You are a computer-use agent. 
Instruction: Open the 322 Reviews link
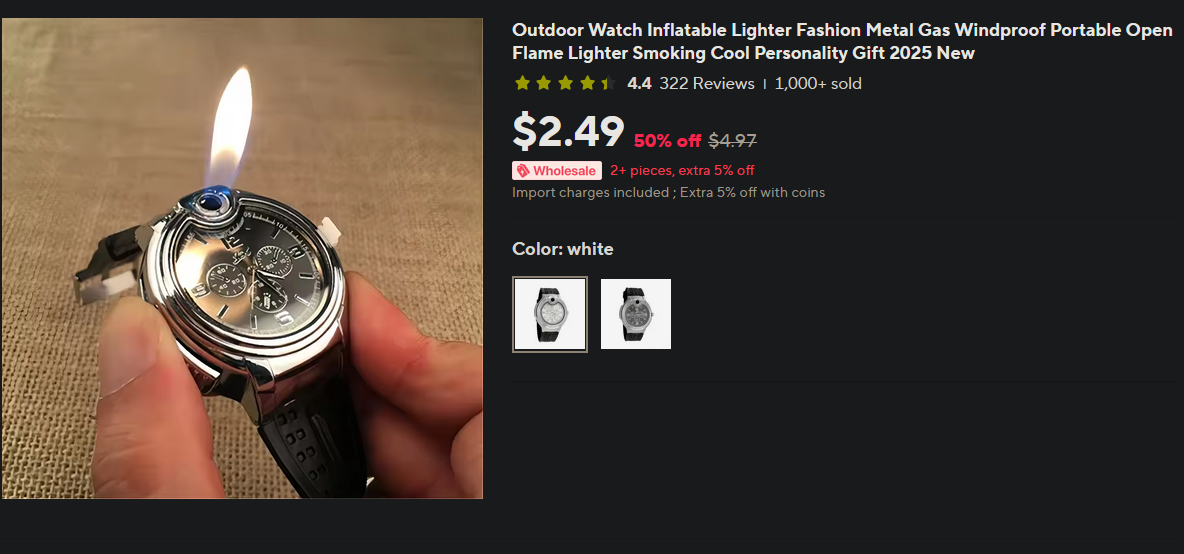click(x=707, y=83)
